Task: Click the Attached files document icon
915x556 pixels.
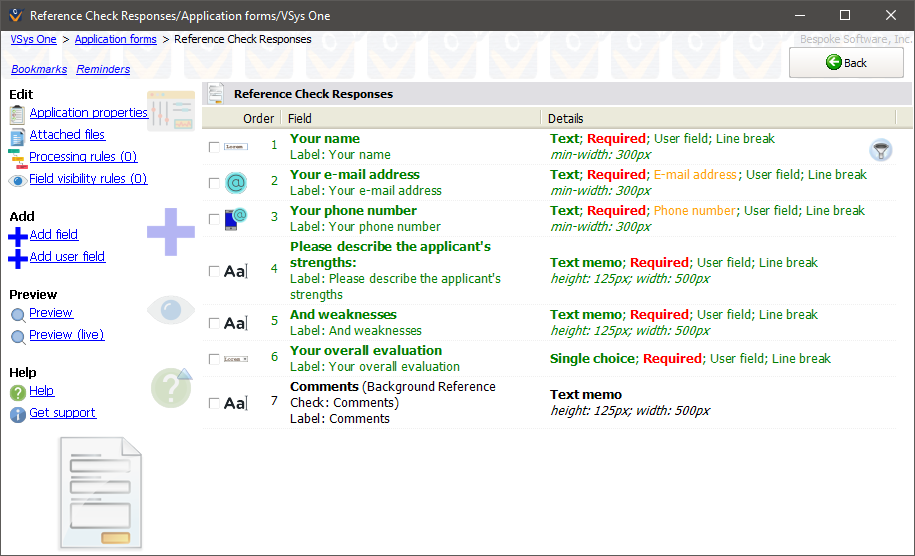Action: click(17, 136)
